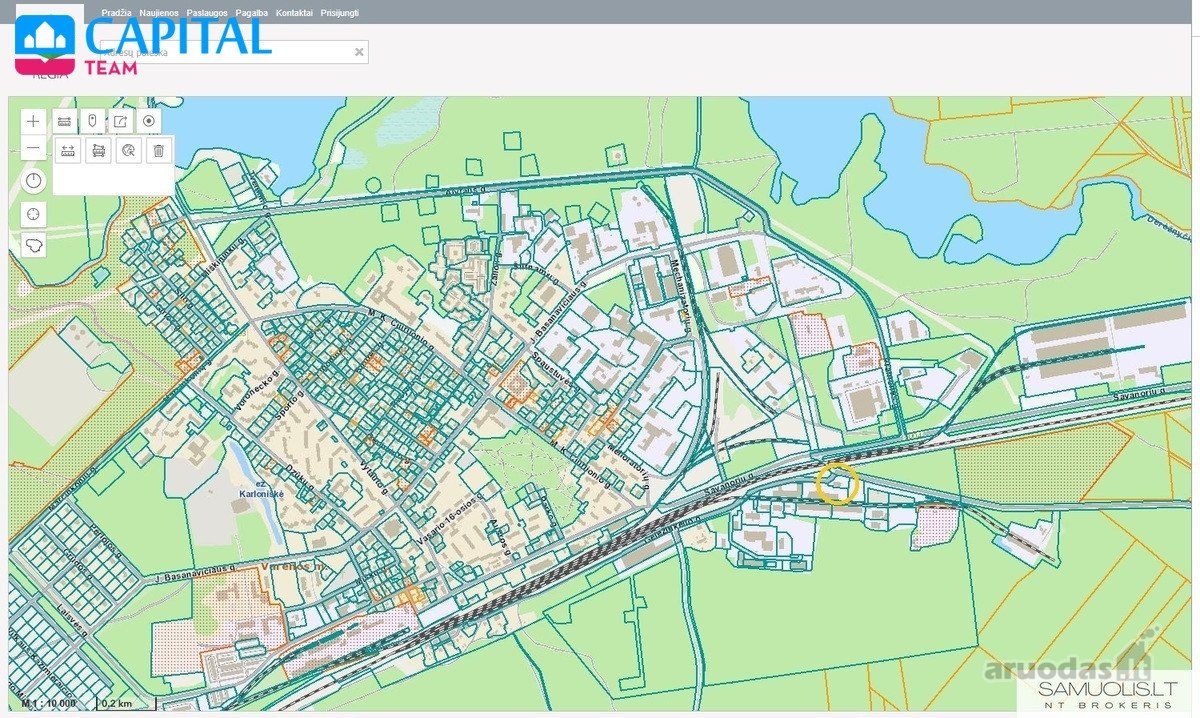Click the circular target point tool
The image size is (1200, 718).
click(149, 121)
